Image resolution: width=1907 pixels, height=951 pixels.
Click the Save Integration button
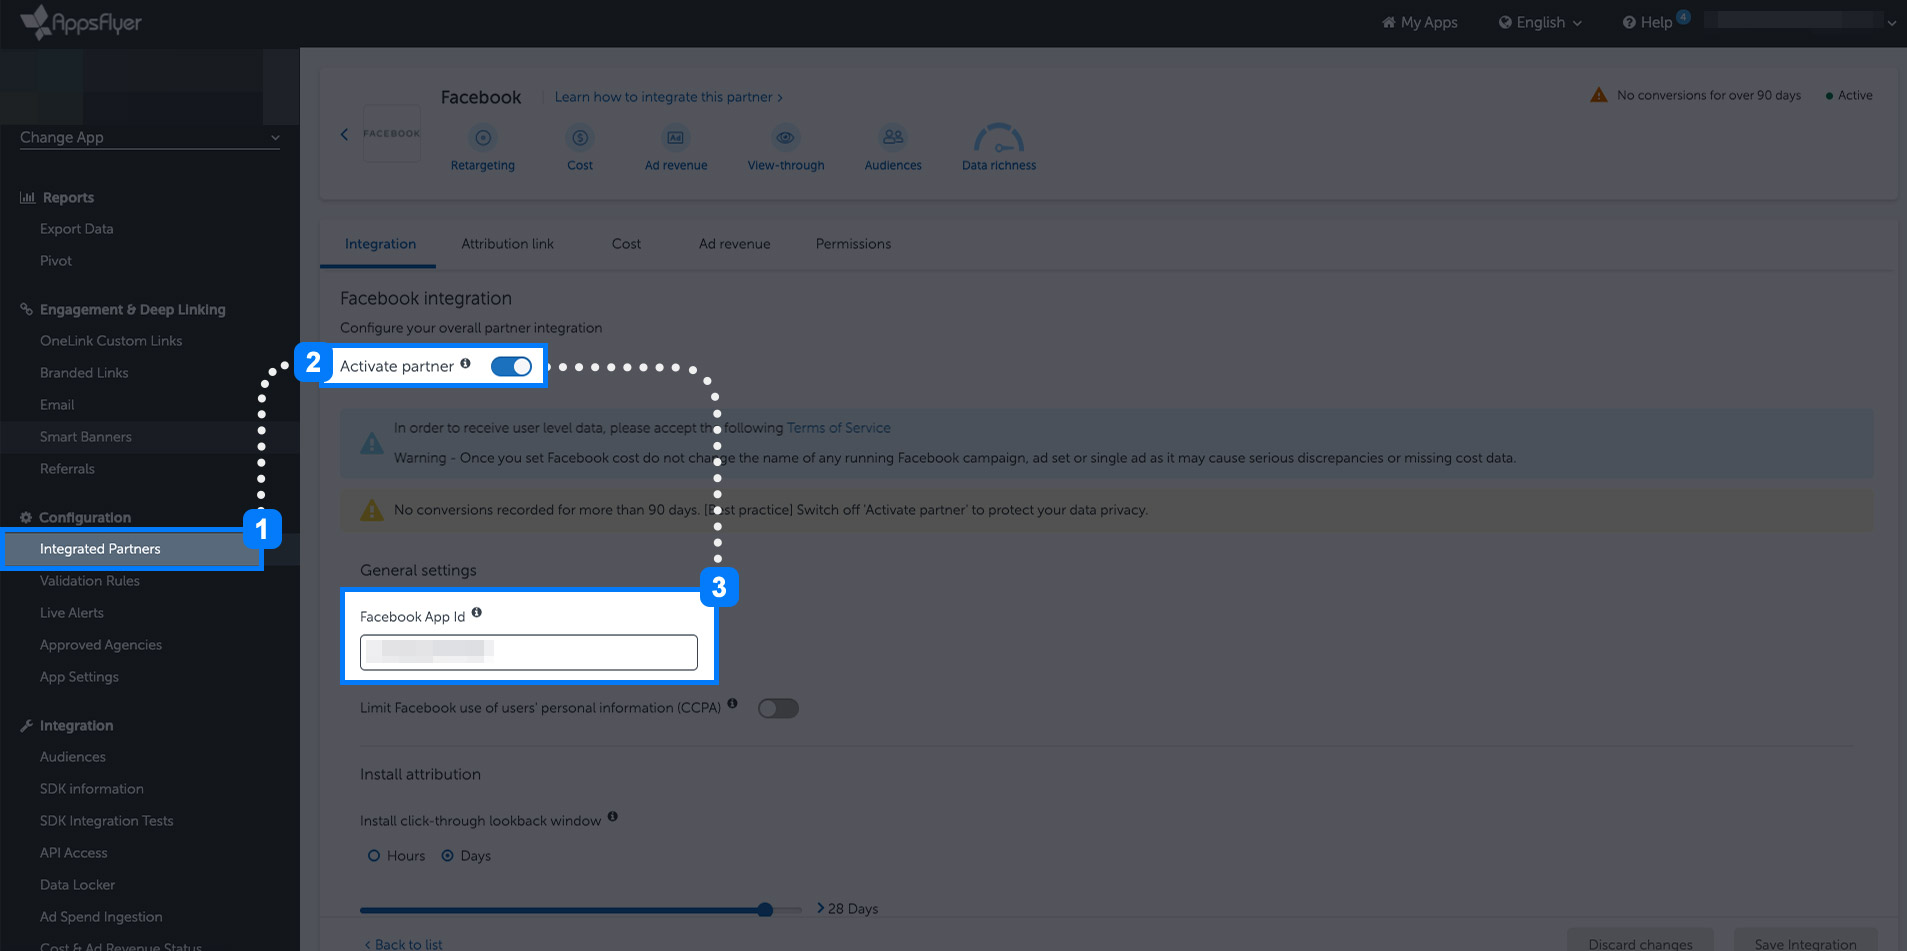[1805, 942]
